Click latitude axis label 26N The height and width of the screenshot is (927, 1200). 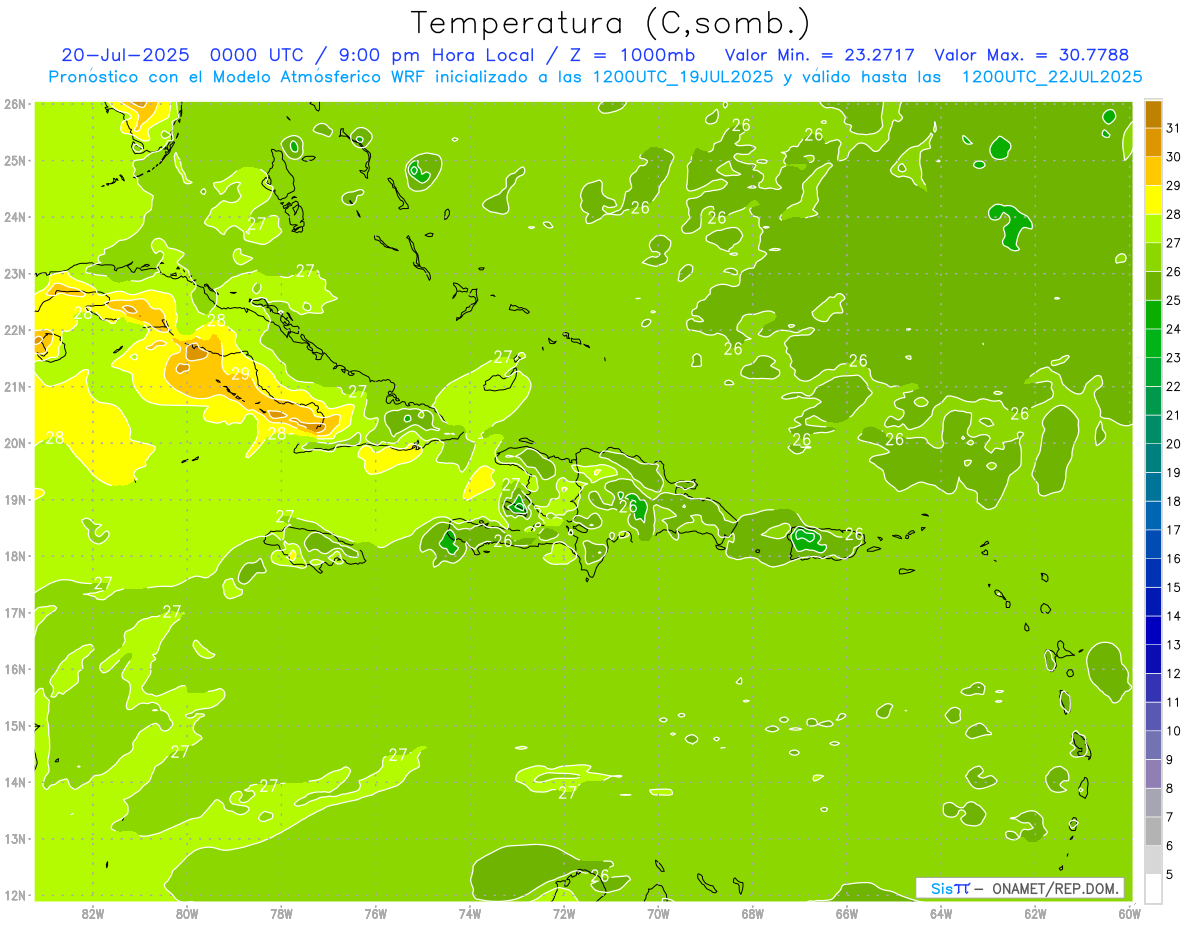(x=15, y=104)
